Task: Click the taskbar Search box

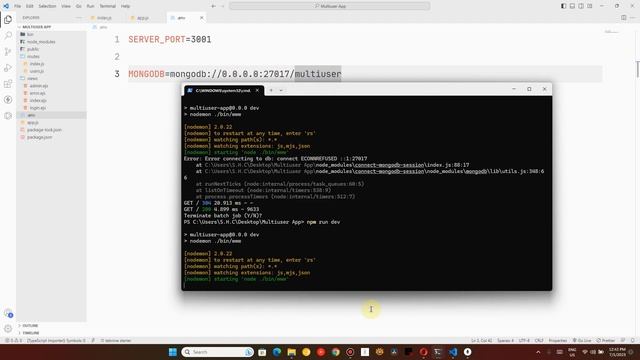Action: [x=218, y=352]
